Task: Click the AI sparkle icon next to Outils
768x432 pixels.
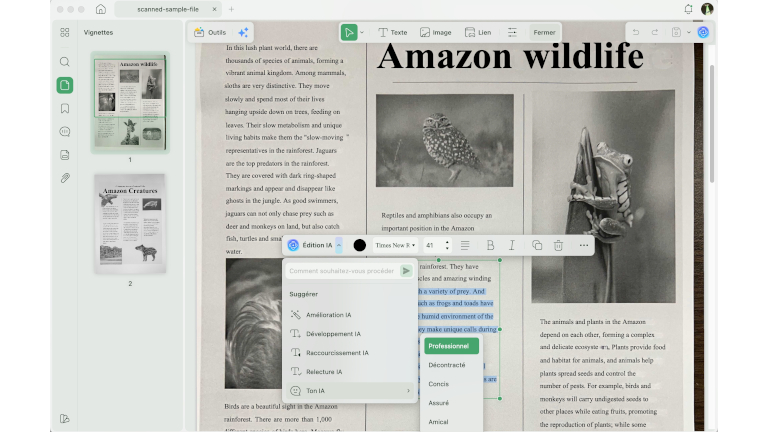Action: [243, 32]
